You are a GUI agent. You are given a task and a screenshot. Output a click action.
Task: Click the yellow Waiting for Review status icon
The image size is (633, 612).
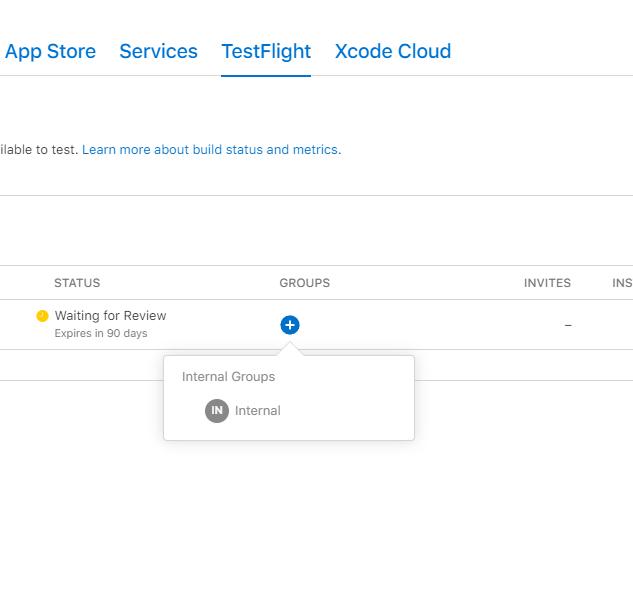(x=42, y=316)
